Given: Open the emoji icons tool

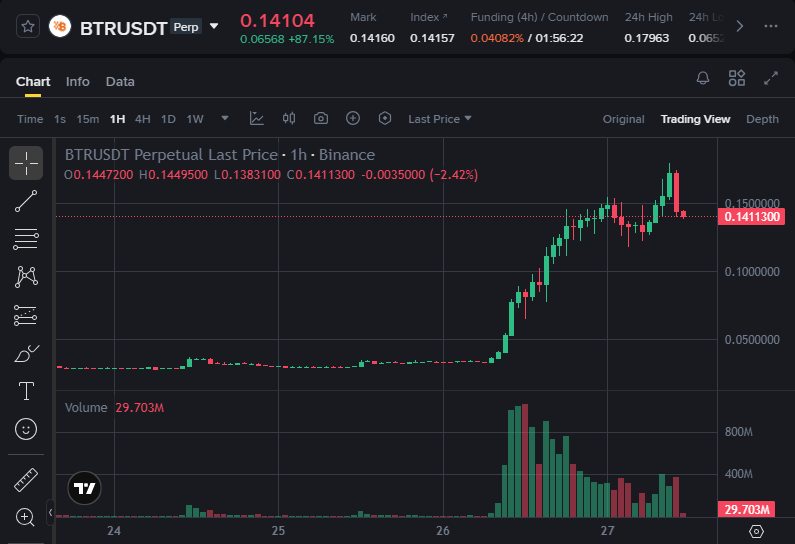Looking at the screenshot, I should pyautogui.click(x=26, y=429).
